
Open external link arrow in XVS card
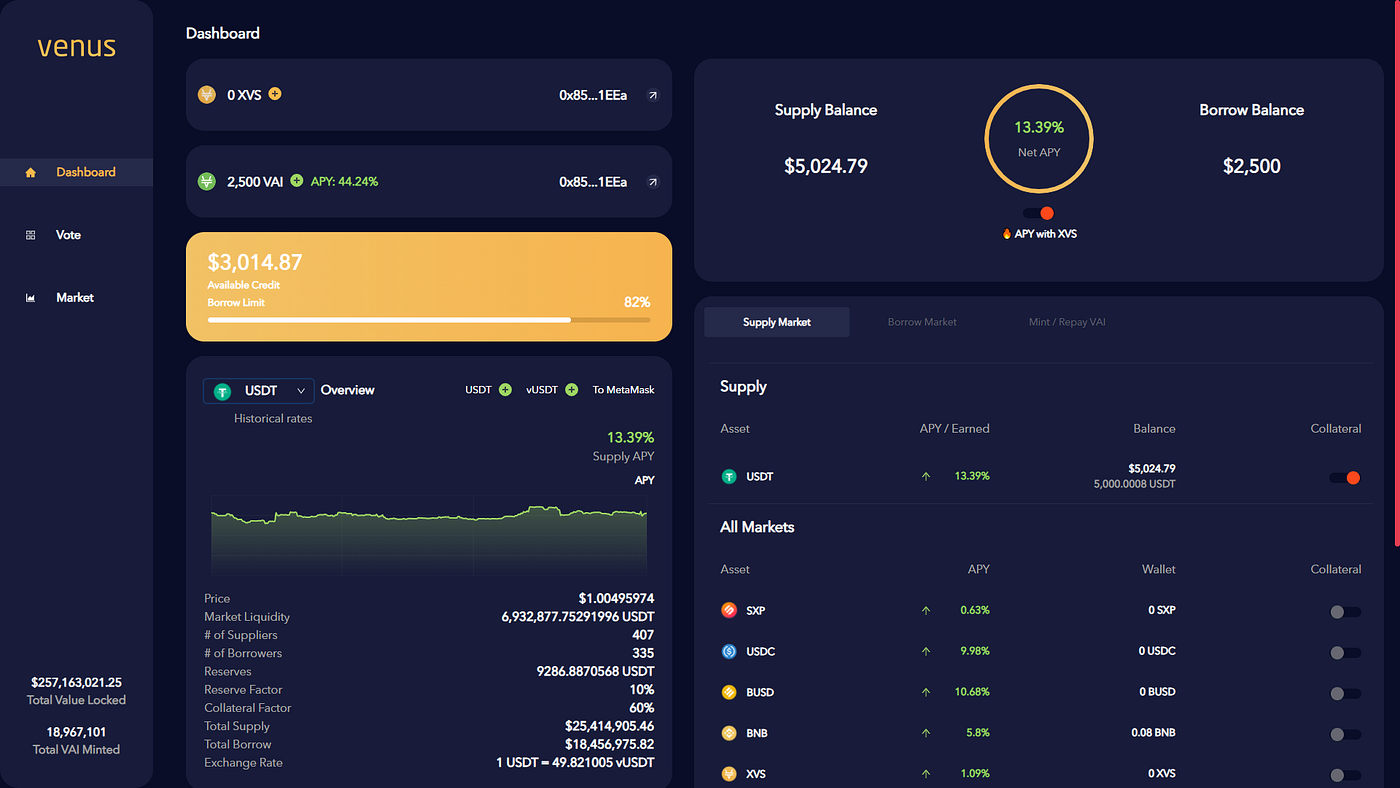tap(653, 96)
